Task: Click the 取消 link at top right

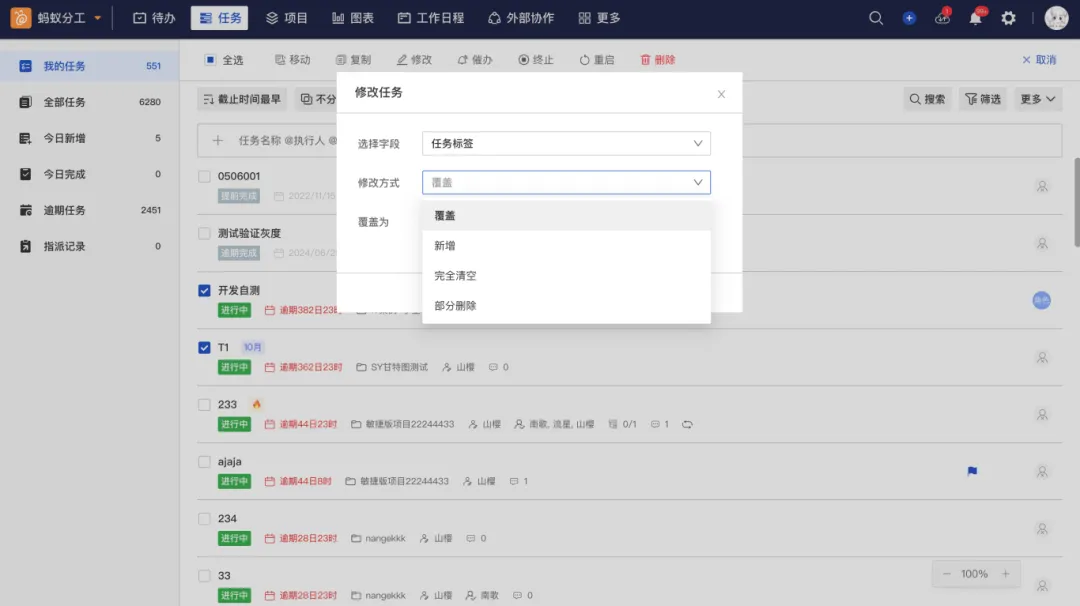Action: pos(1039,60)
